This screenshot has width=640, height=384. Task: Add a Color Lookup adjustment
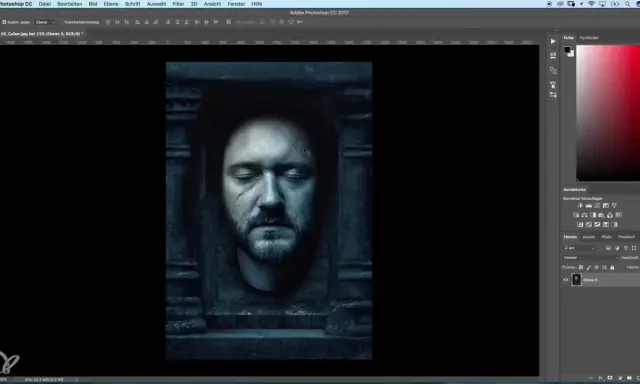tap(618, 215)
